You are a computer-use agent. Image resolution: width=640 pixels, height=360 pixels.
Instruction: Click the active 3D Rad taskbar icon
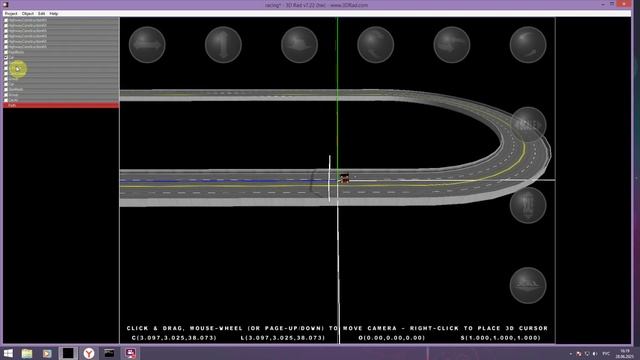click(x=68, y=353)
